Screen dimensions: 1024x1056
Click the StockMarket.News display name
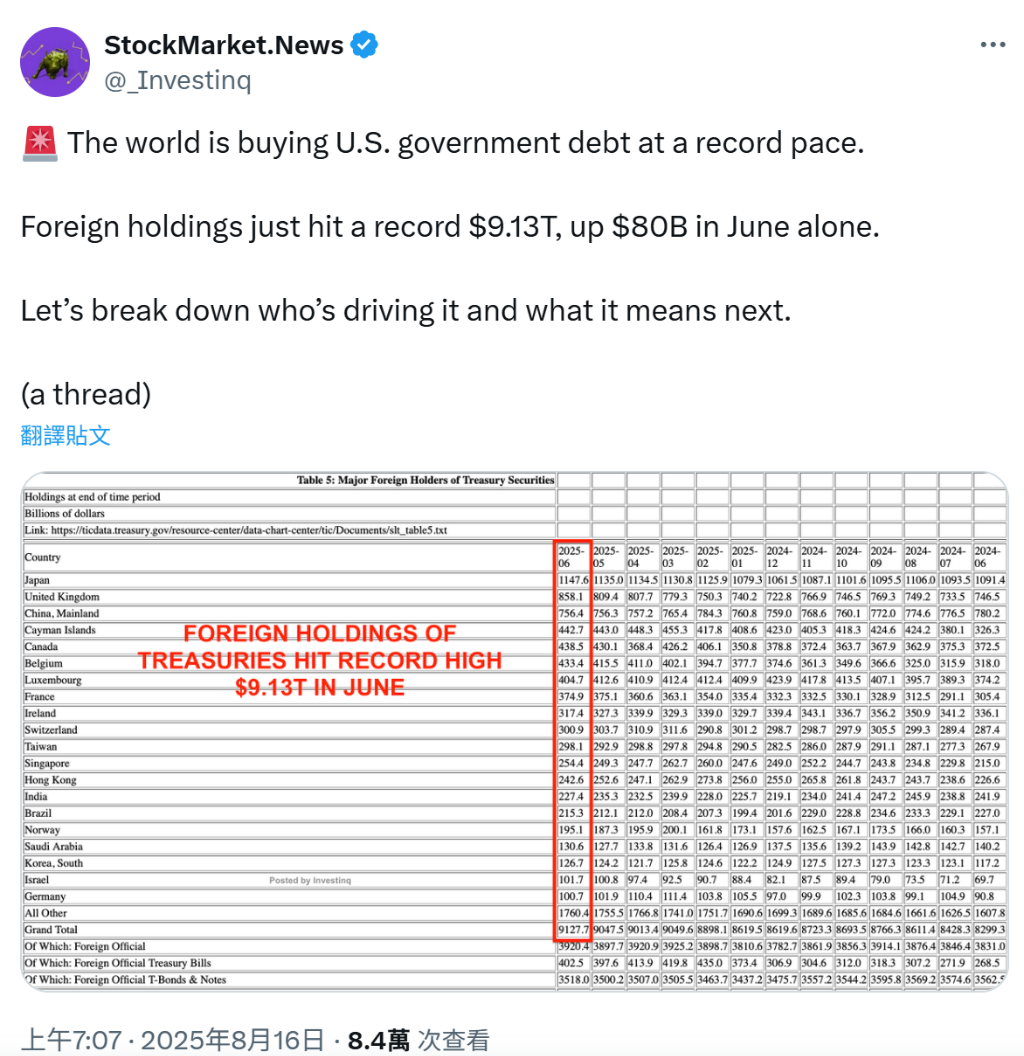[224, 45]
